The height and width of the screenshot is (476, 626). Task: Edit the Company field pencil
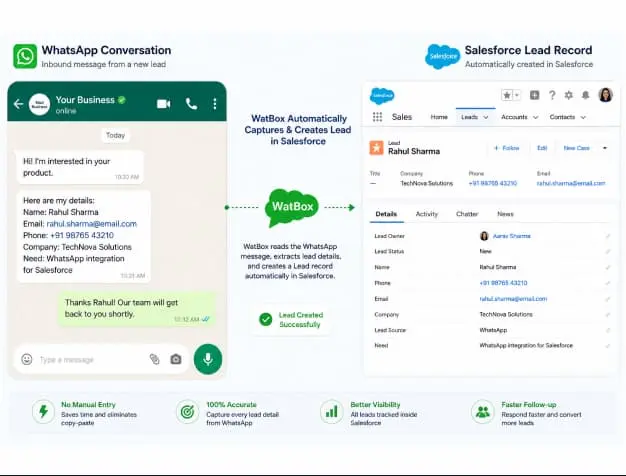(608, 315)
